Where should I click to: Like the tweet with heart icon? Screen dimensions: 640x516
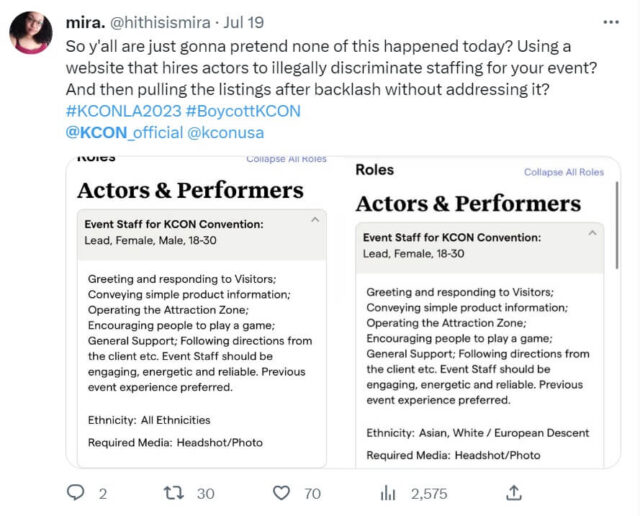(x=282, y=492)
